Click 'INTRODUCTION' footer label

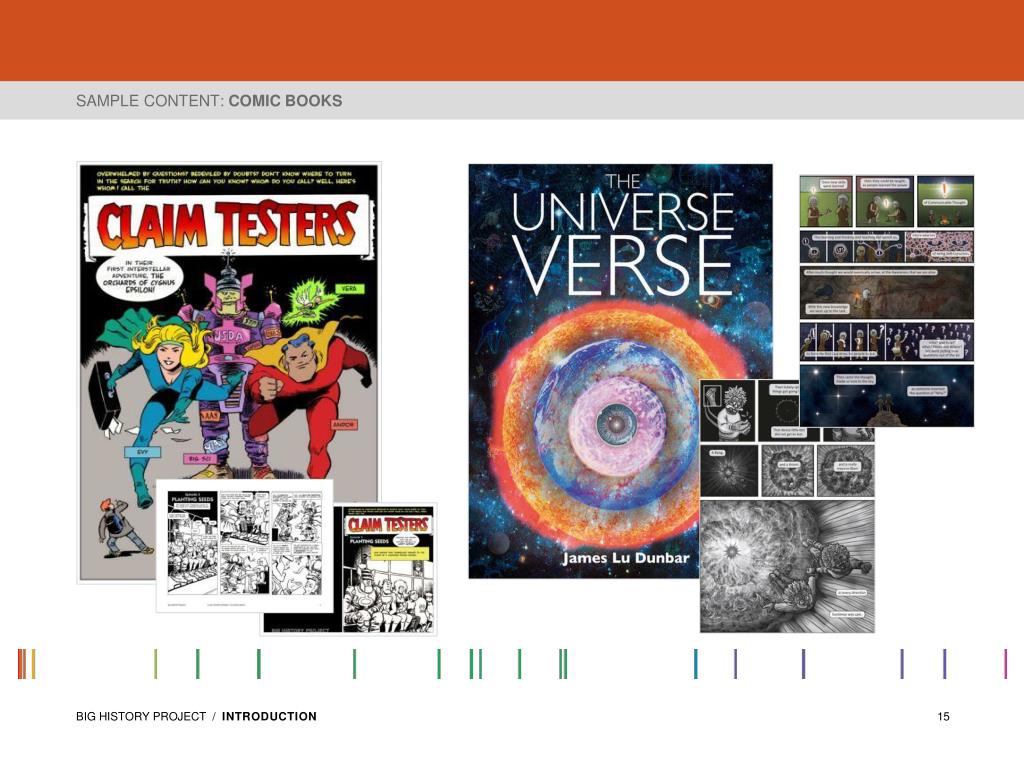(269, 716)
